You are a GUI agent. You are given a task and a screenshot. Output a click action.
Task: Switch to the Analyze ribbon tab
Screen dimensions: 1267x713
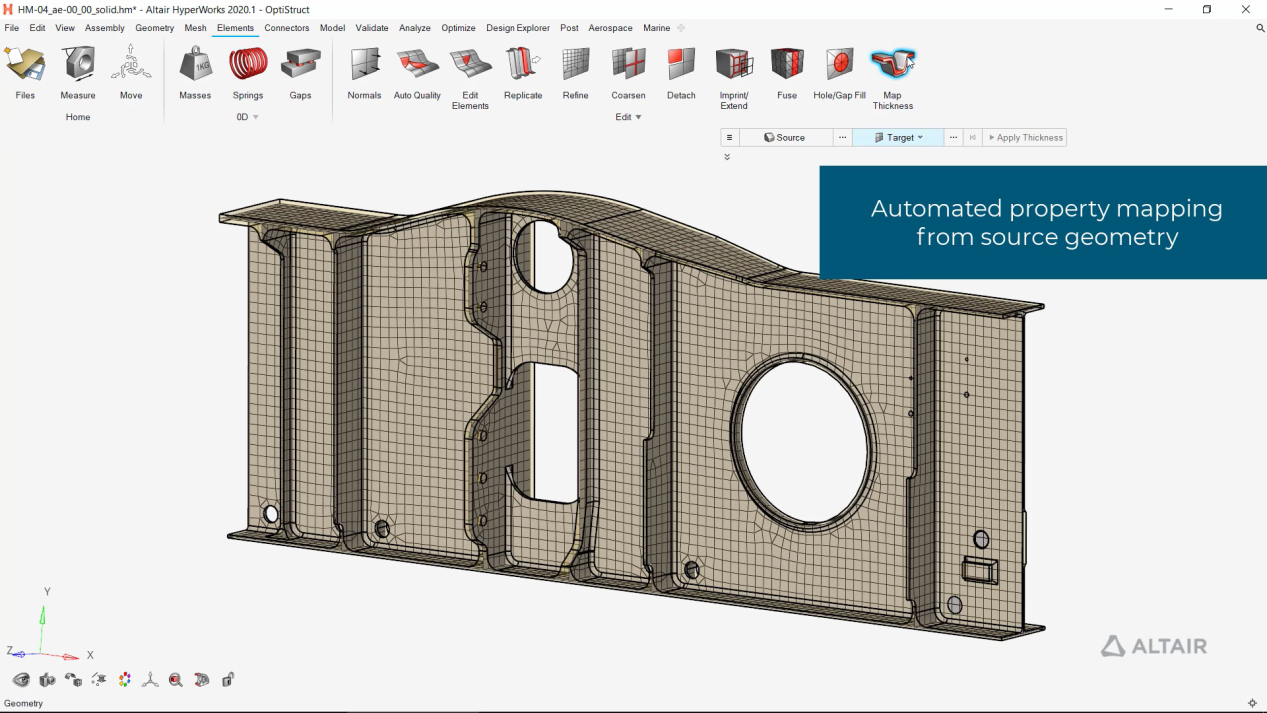[415, 28]
